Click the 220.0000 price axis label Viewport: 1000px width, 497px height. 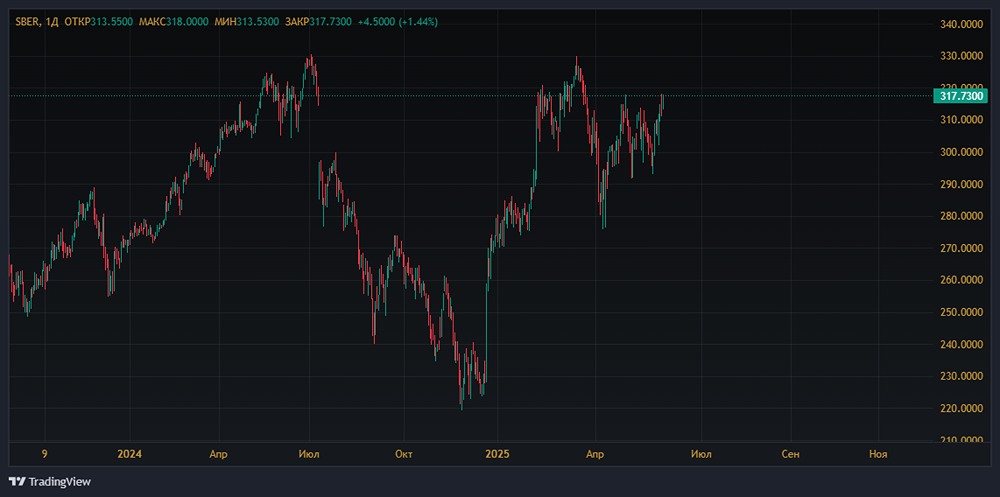pyautogui.click(x=964, y=408)
